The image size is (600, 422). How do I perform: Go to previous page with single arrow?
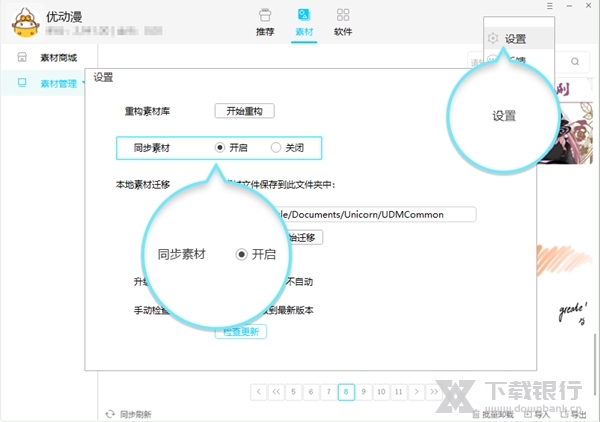pos(259,392)
